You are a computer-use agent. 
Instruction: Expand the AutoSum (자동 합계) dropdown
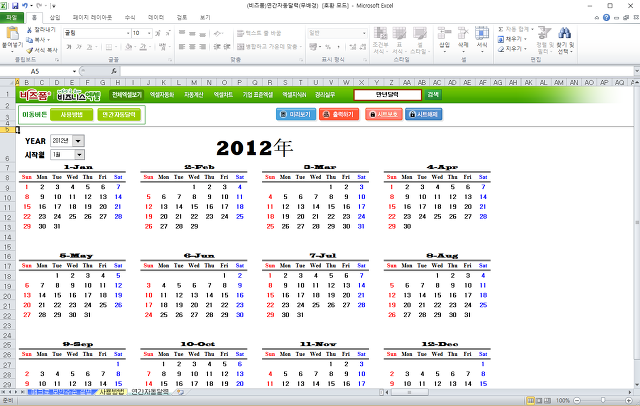532,29
